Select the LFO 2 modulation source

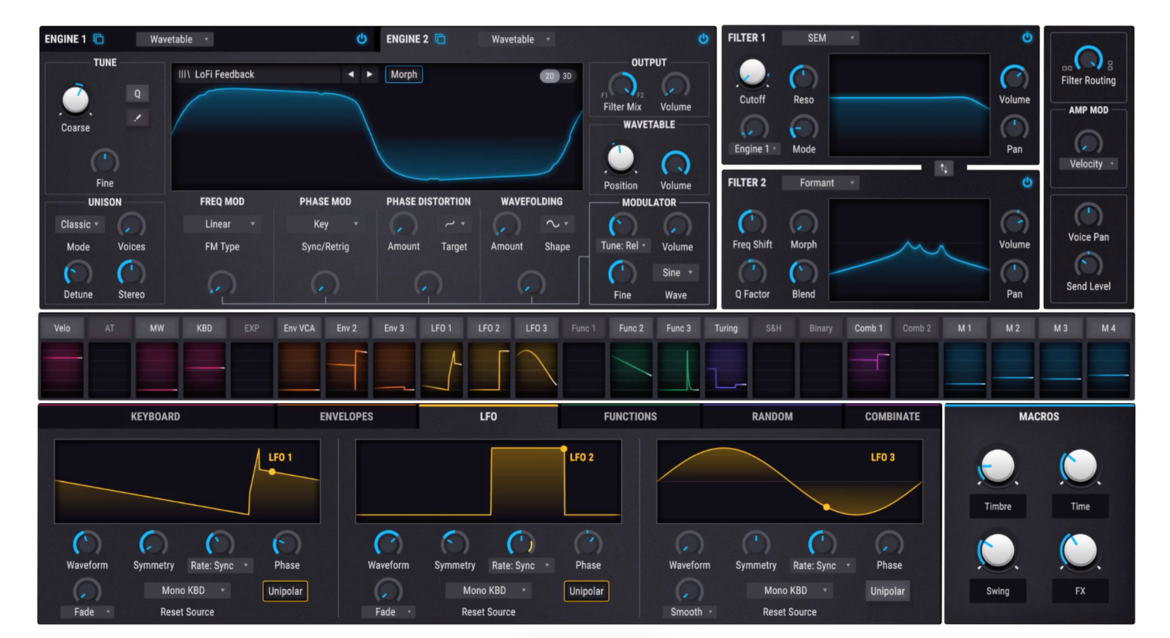(489, 328)
